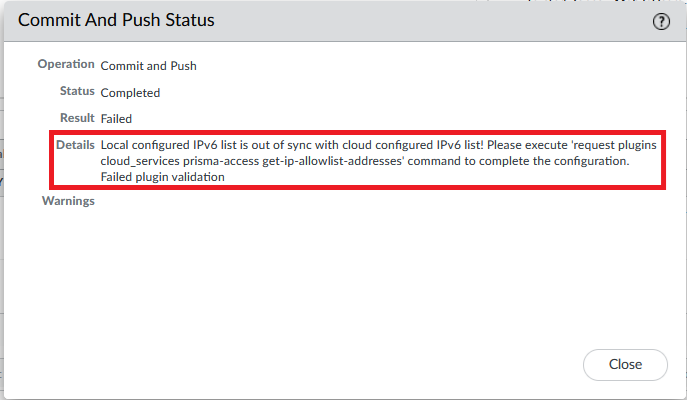687x400 pixels.
Task: Open the help question mark icon
Action: pyautogui.click(x=660, y=22)
